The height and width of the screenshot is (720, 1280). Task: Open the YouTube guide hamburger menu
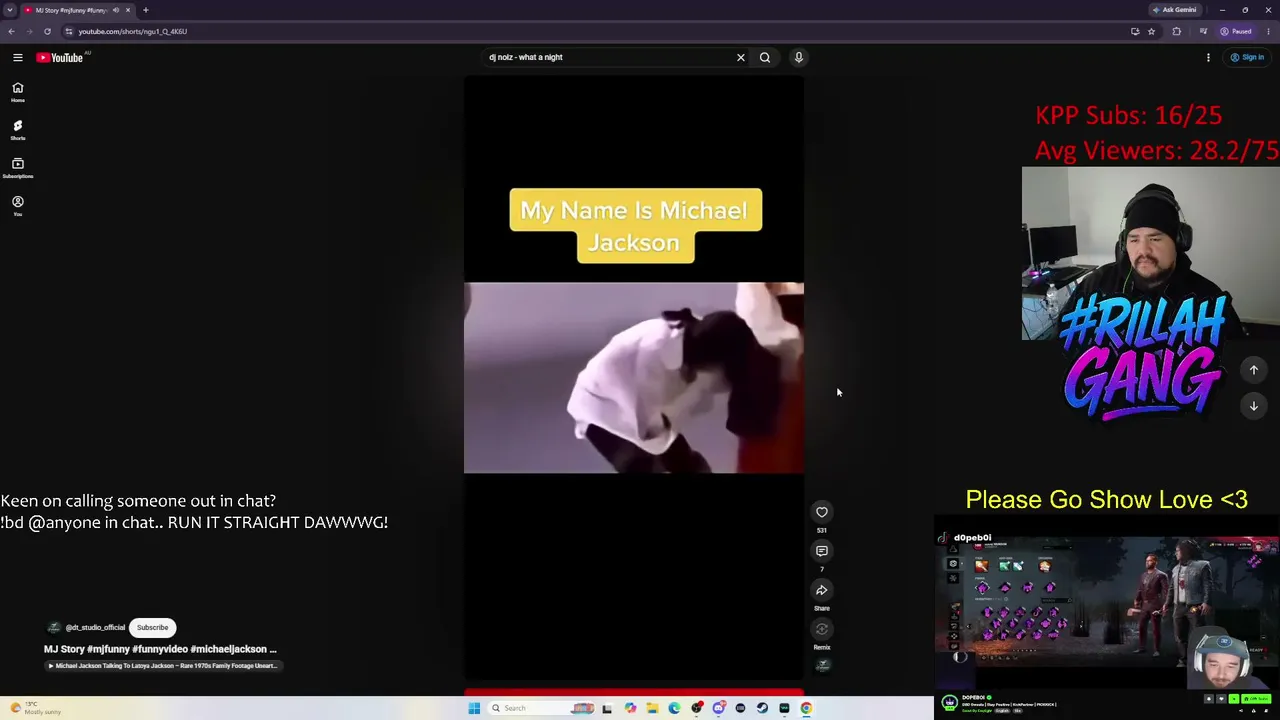[17, 57]
